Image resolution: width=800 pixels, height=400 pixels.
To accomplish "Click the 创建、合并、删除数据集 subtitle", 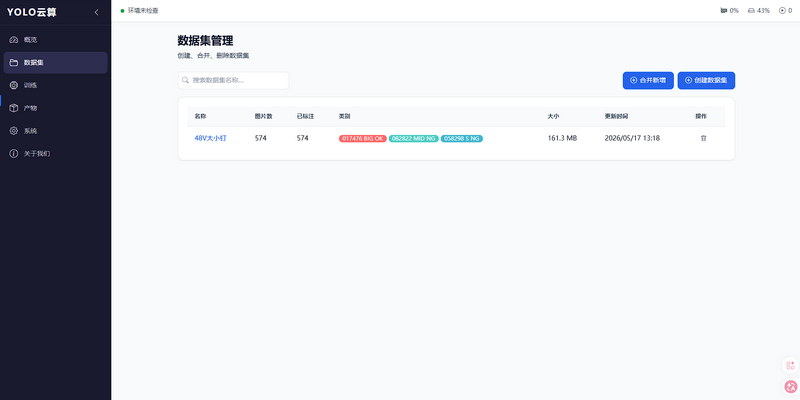I will (213, 56).
